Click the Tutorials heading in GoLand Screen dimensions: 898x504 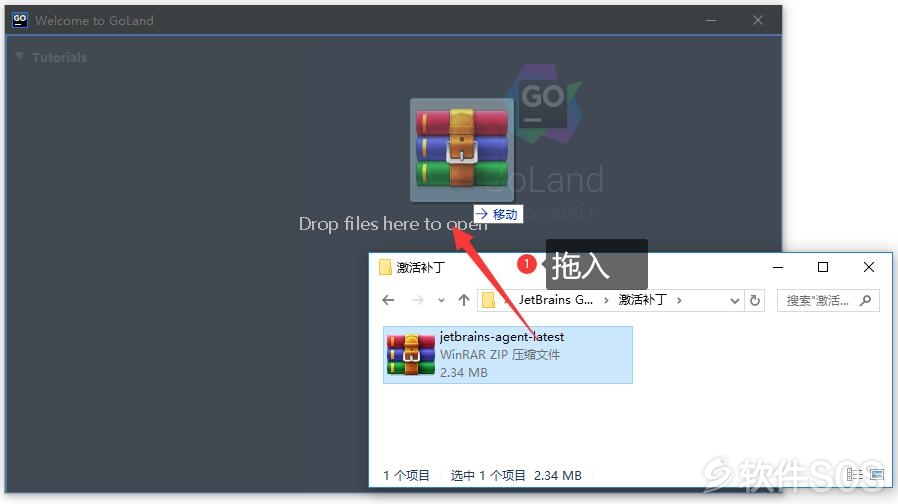(60, 57)
